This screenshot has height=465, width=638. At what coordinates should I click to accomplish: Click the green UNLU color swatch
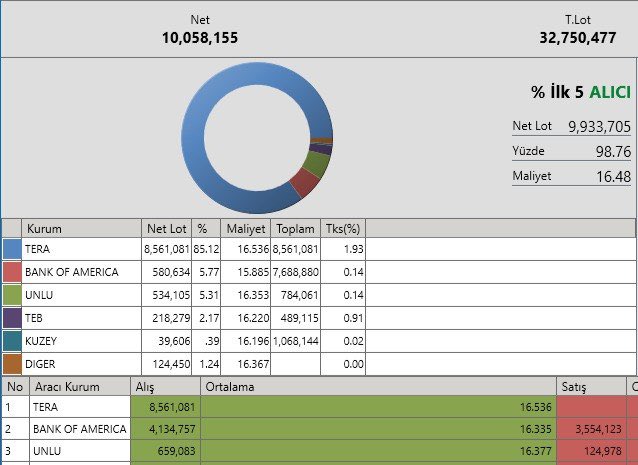pos(12,295)
